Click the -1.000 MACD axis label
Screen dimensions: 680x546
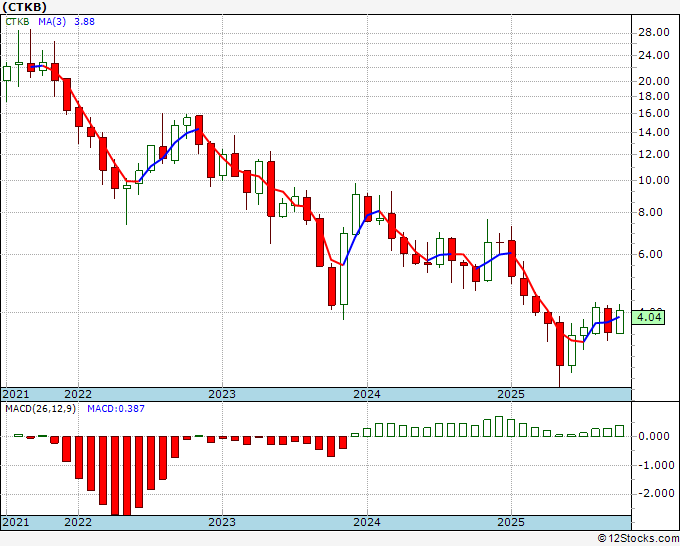pos(655,465)
